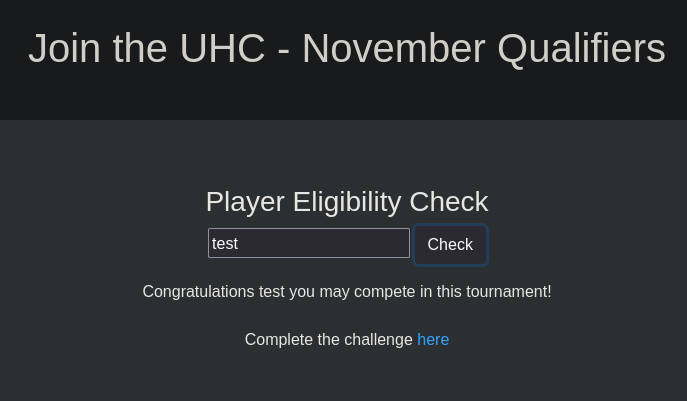Click the word "Check" in the section heading
687x401 pixels.
point(449,202)
